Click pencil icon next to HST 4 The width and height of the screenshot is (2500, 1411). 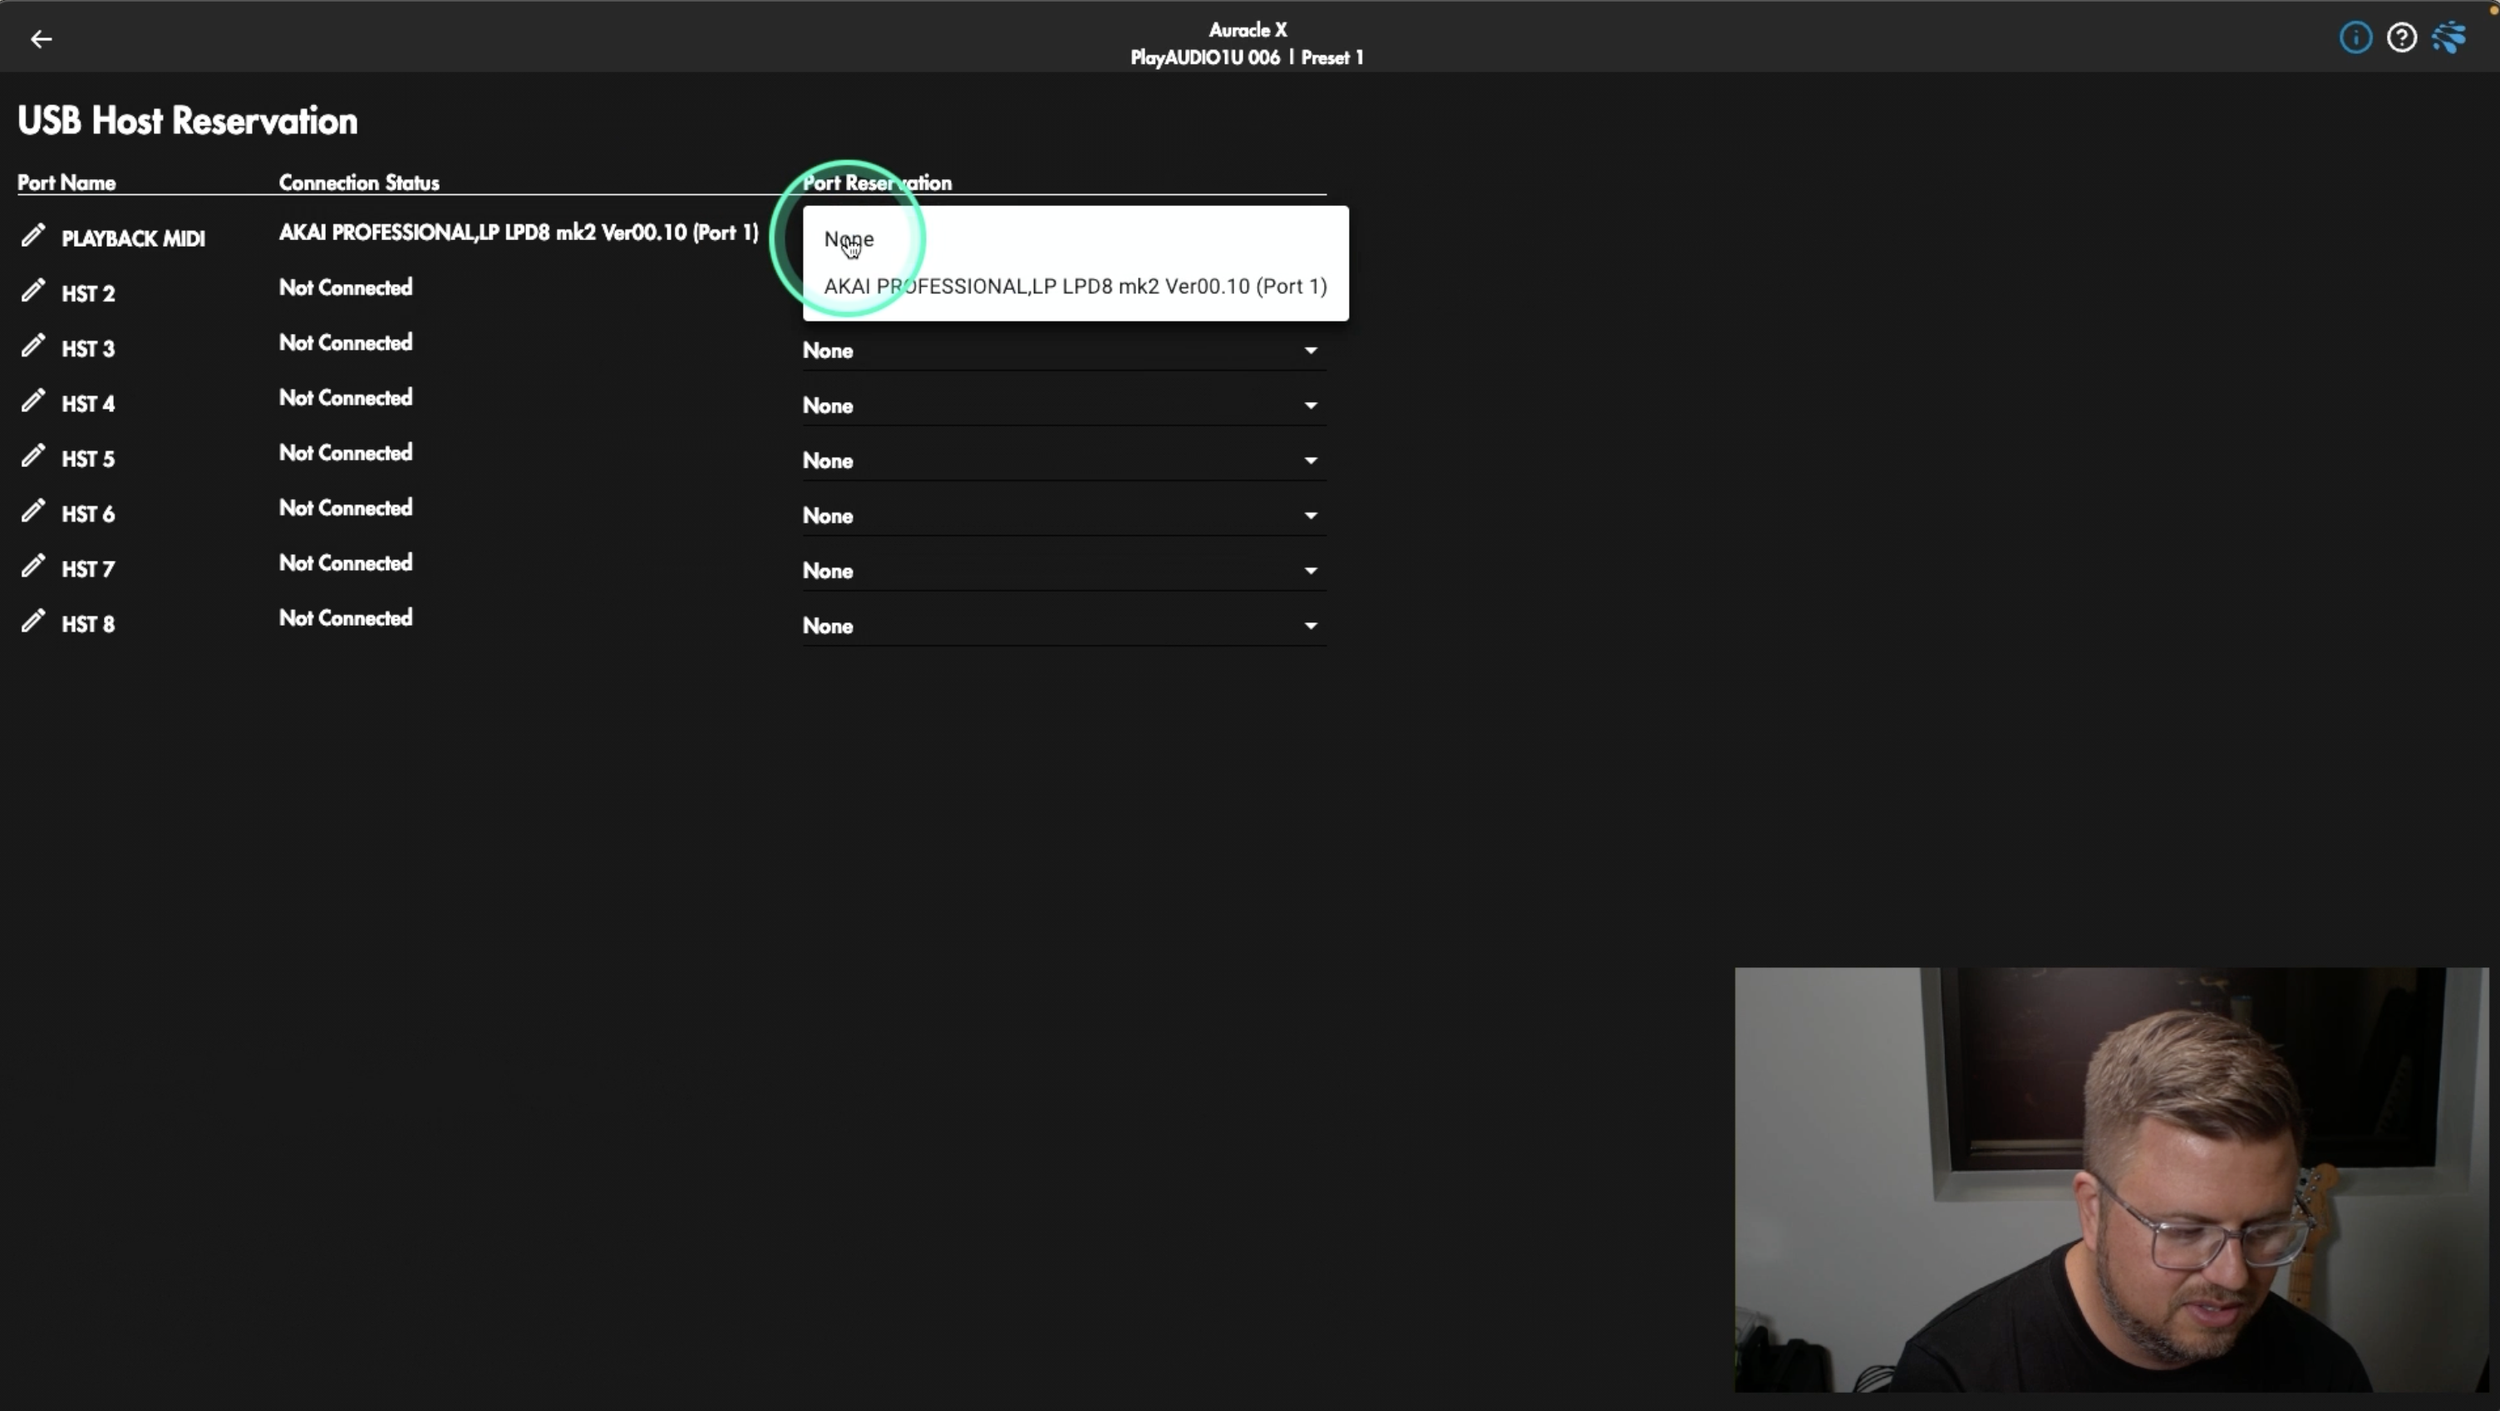33,401
